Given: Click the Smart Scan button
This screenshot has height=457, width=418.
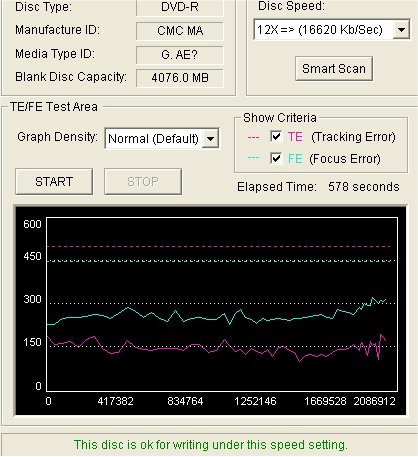Looking at the screenshot, I should (x=334, y=69).
